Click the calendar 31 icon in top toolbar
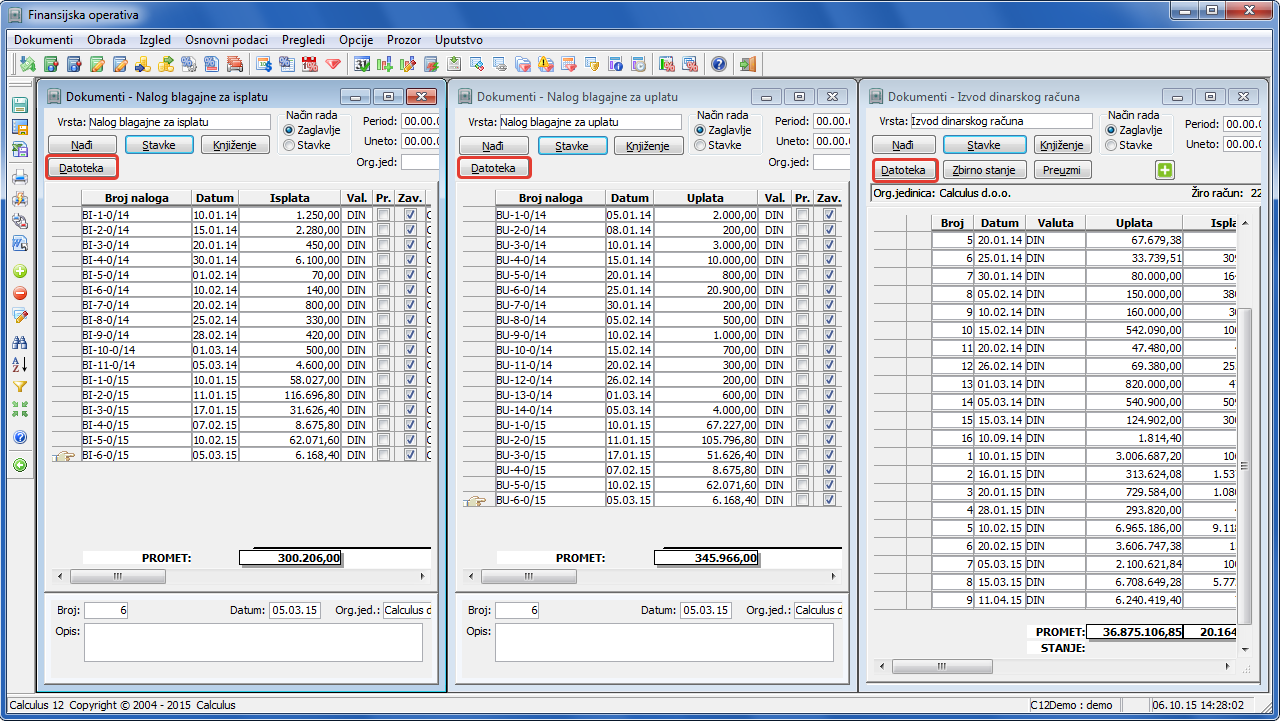Image resolution: width=1280 pixels, height=721 pixels. [361, 64]
